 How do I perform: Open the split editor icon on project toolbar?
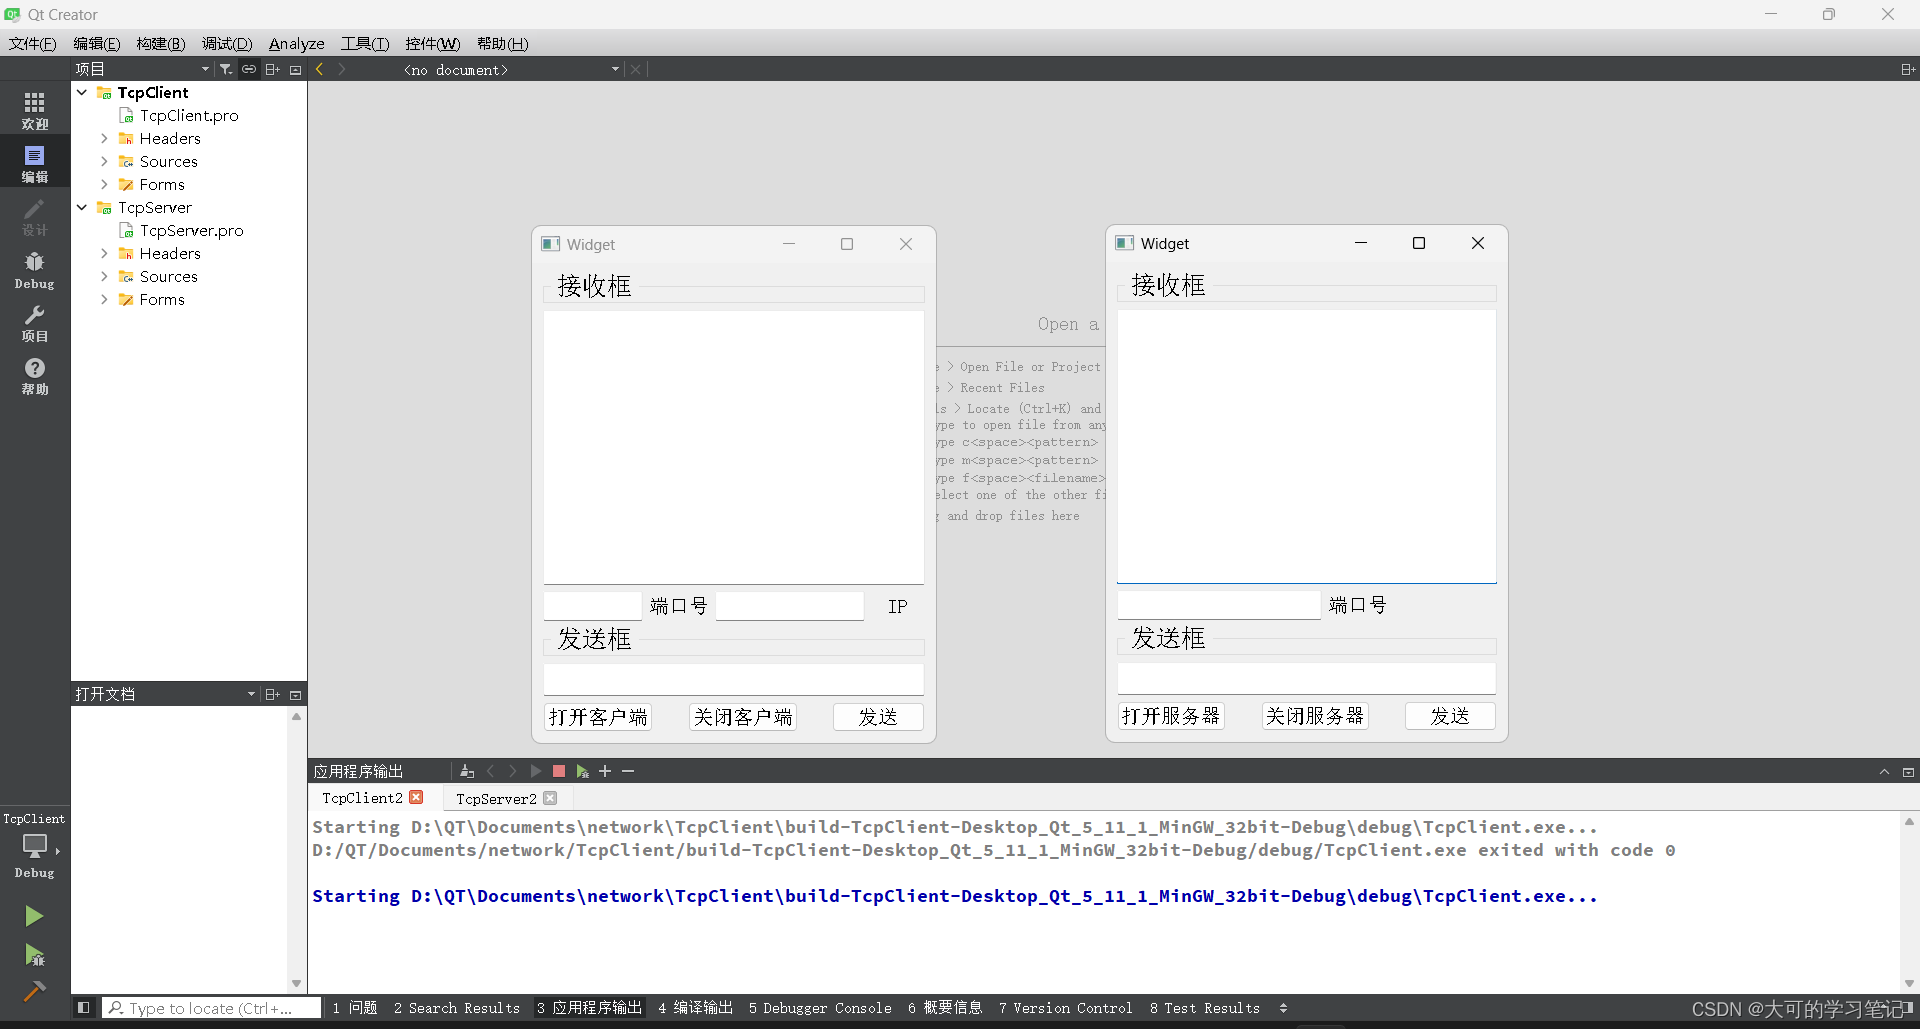[272, 69]
